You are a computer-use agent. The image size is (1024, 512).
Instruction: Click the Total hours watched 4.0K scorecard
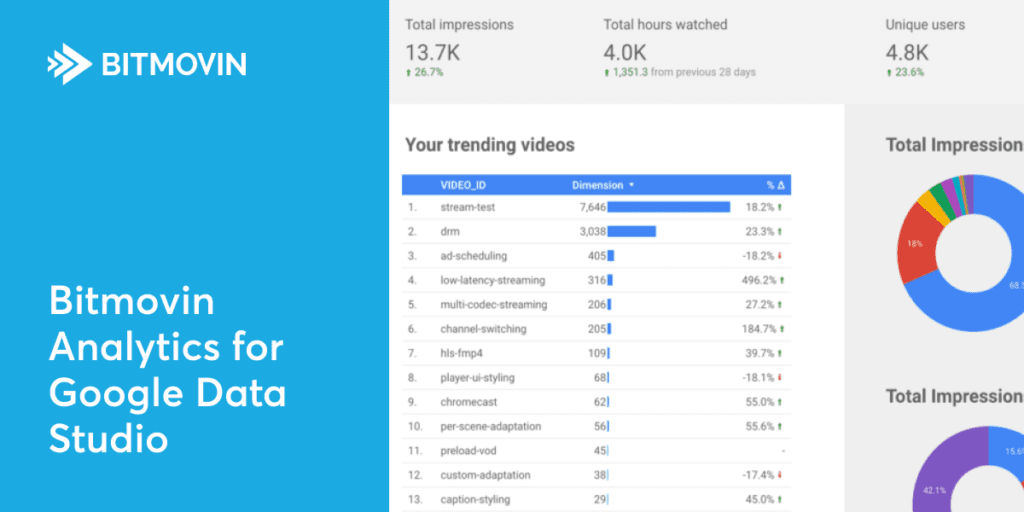[679, 48]
